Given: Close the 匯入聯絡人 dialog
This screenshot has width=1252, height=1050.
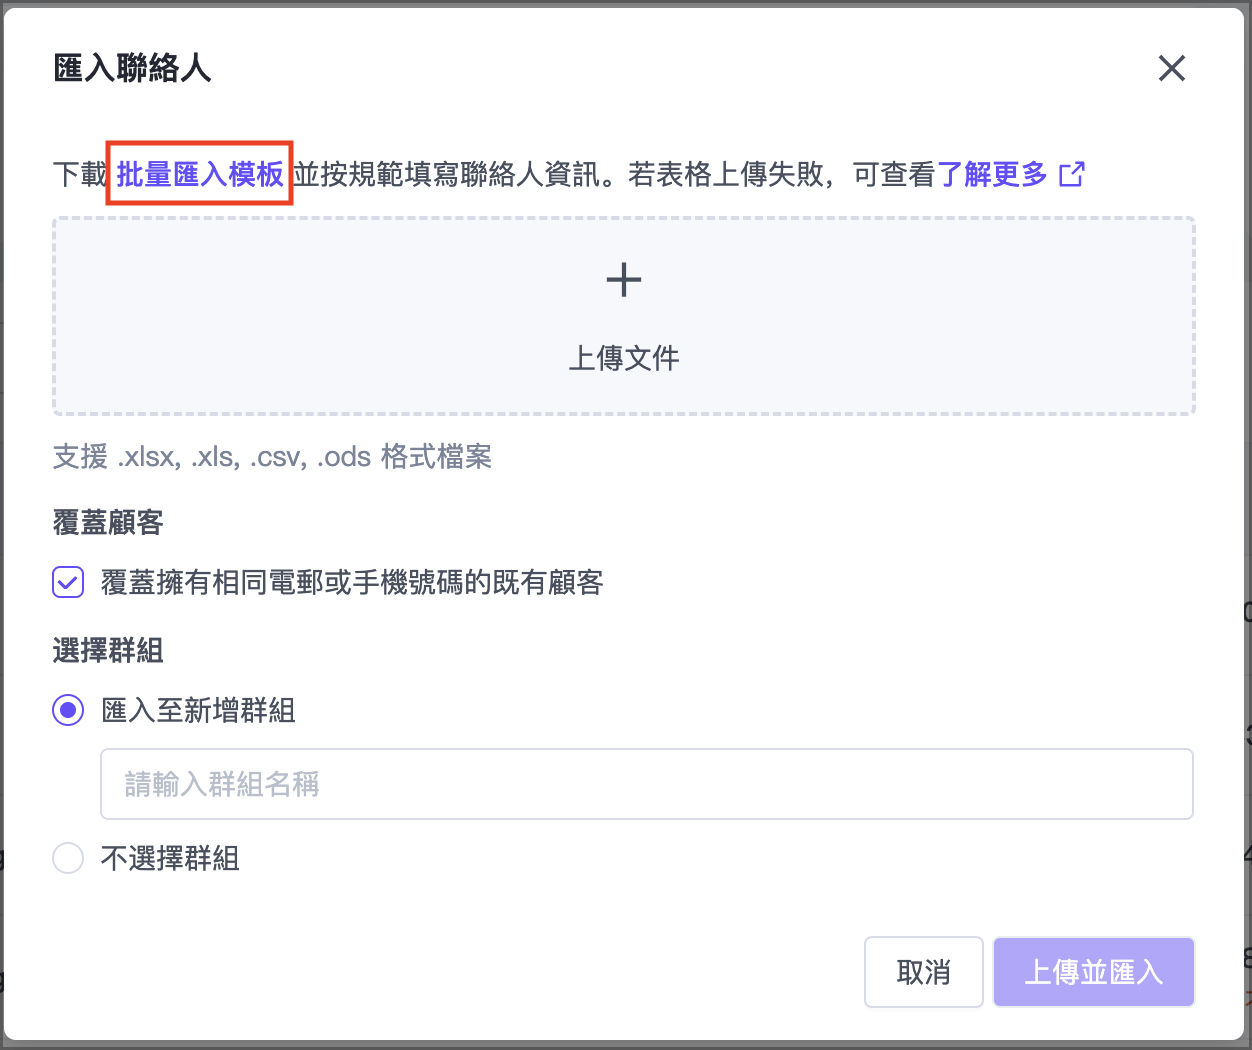Looking at the screenshot, I should 1171,68.
